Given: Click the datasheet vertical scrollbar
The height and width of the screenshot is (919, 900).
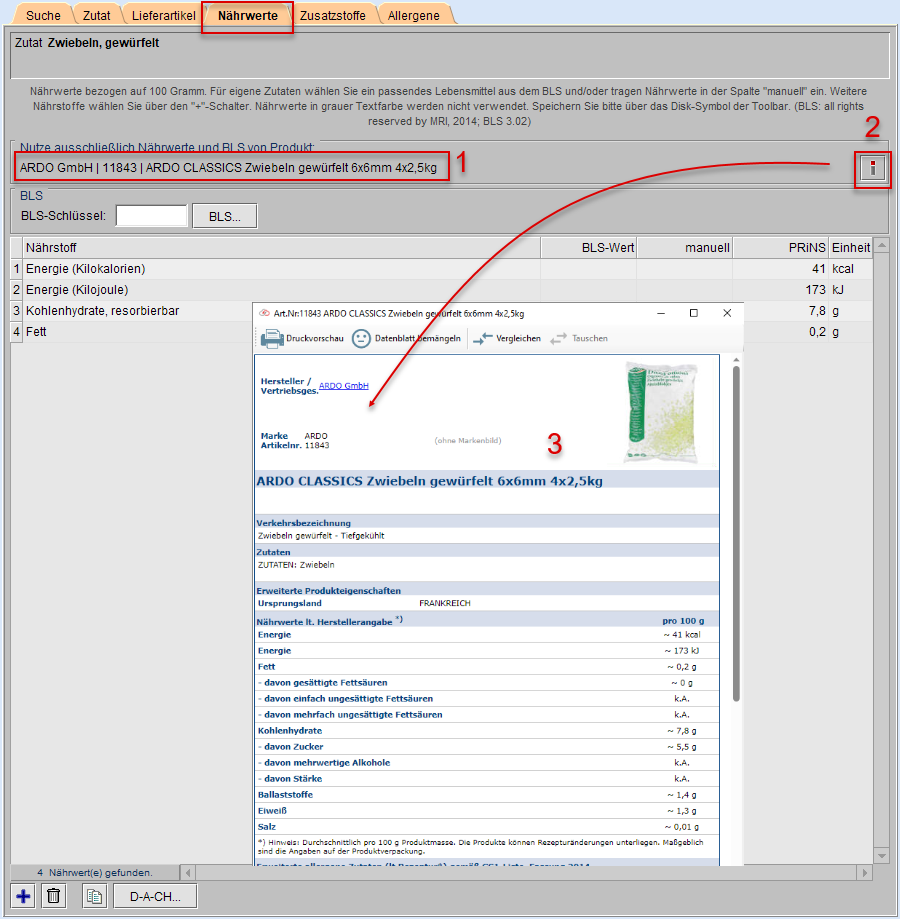Looking at the screenshot, I should click(x=737, y=530).
